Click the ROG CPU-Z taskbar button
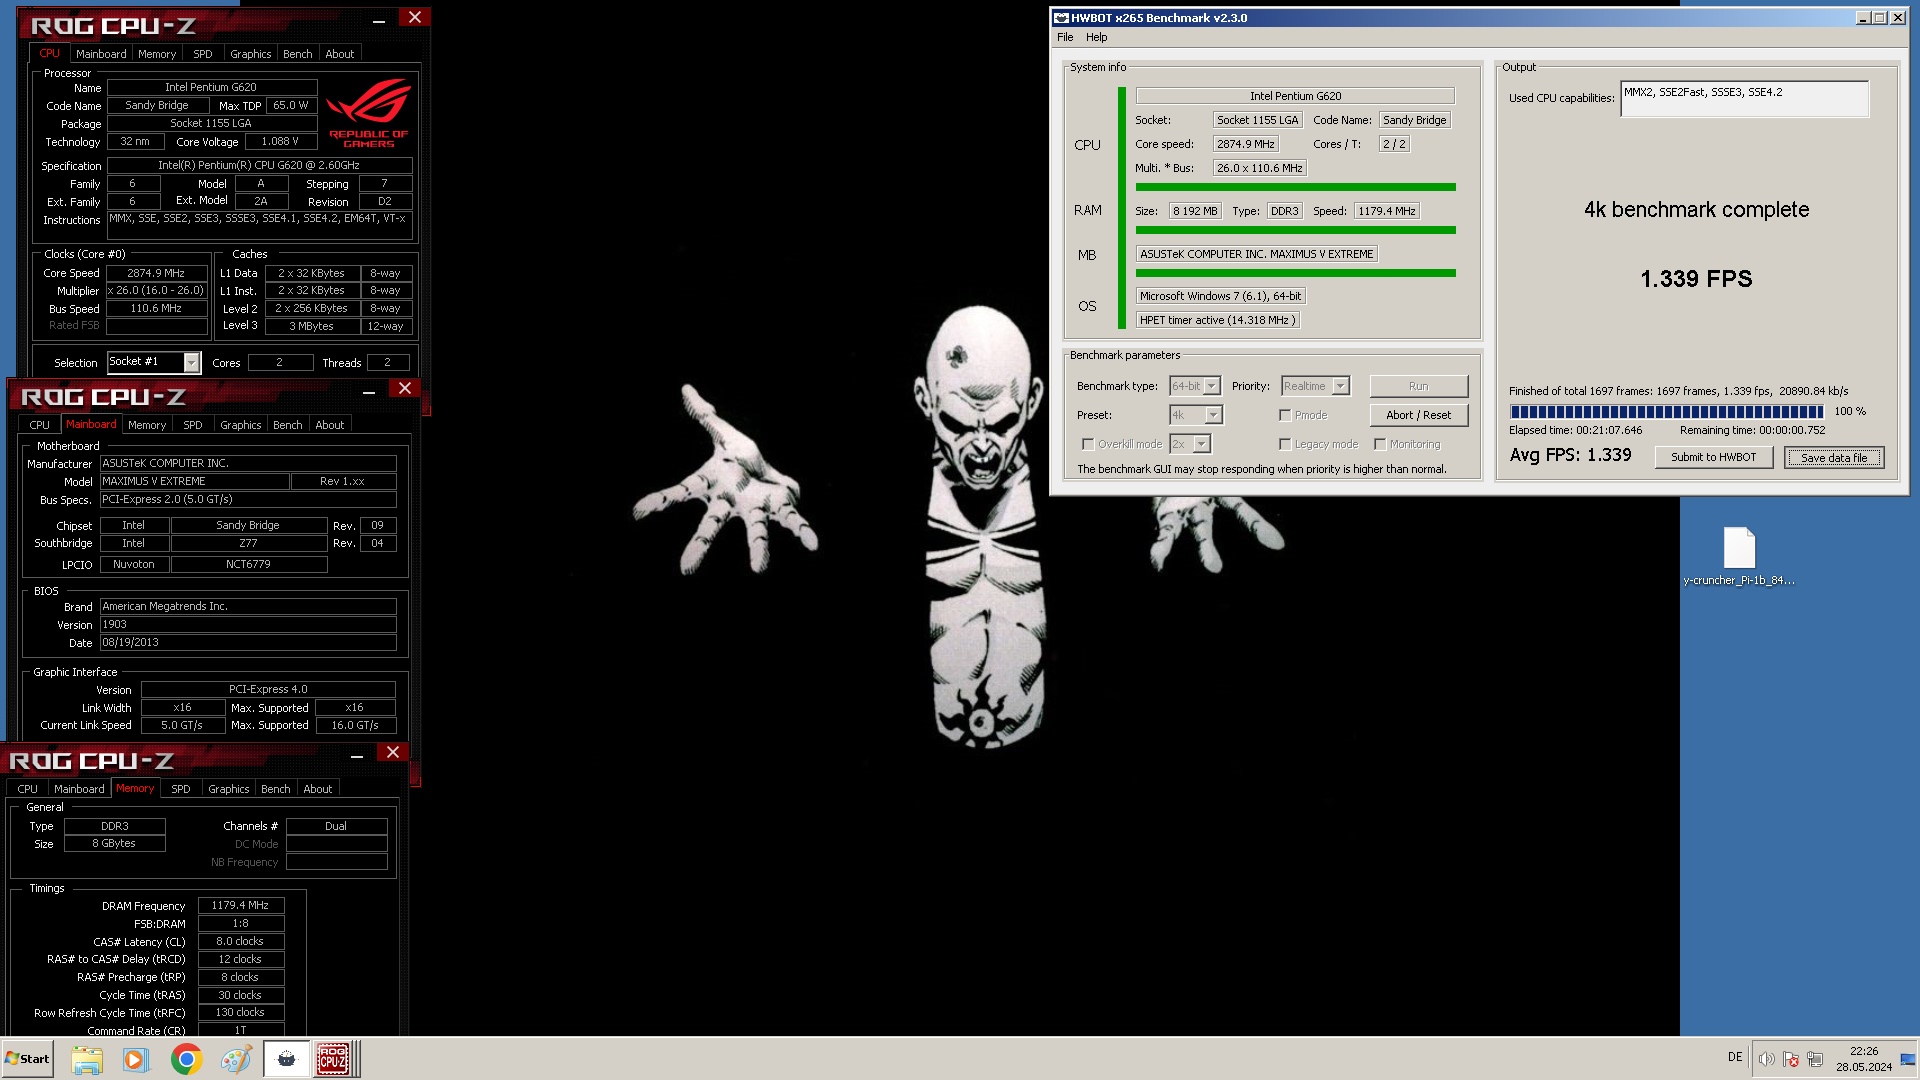The image size is (1920, 1080). pos(333,1059)
